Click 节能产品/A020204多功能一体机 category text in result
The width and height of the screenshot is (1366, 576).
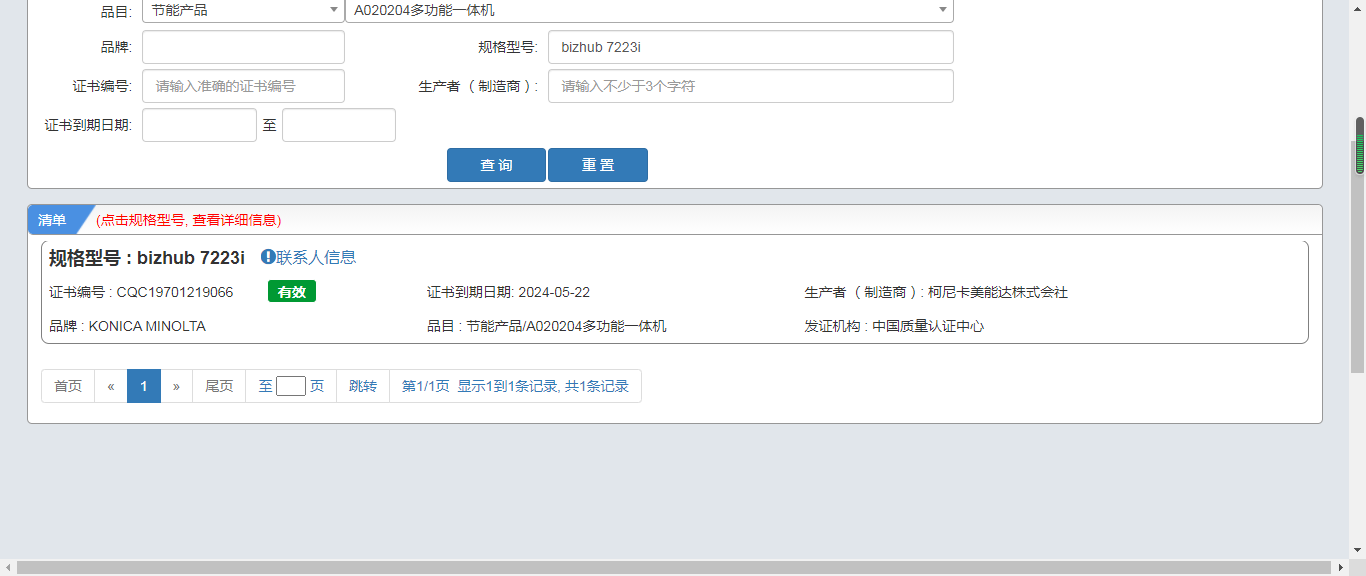click(567, 326)
